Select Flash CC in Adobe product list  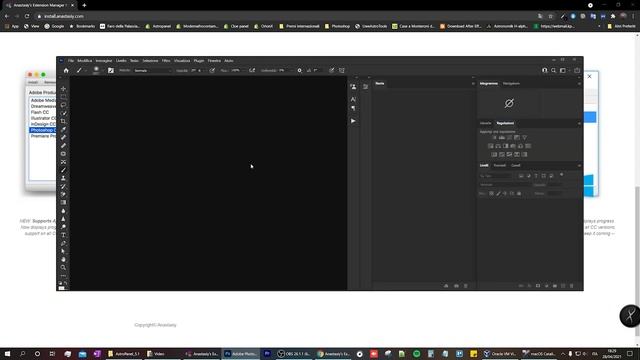coord(40,112)
